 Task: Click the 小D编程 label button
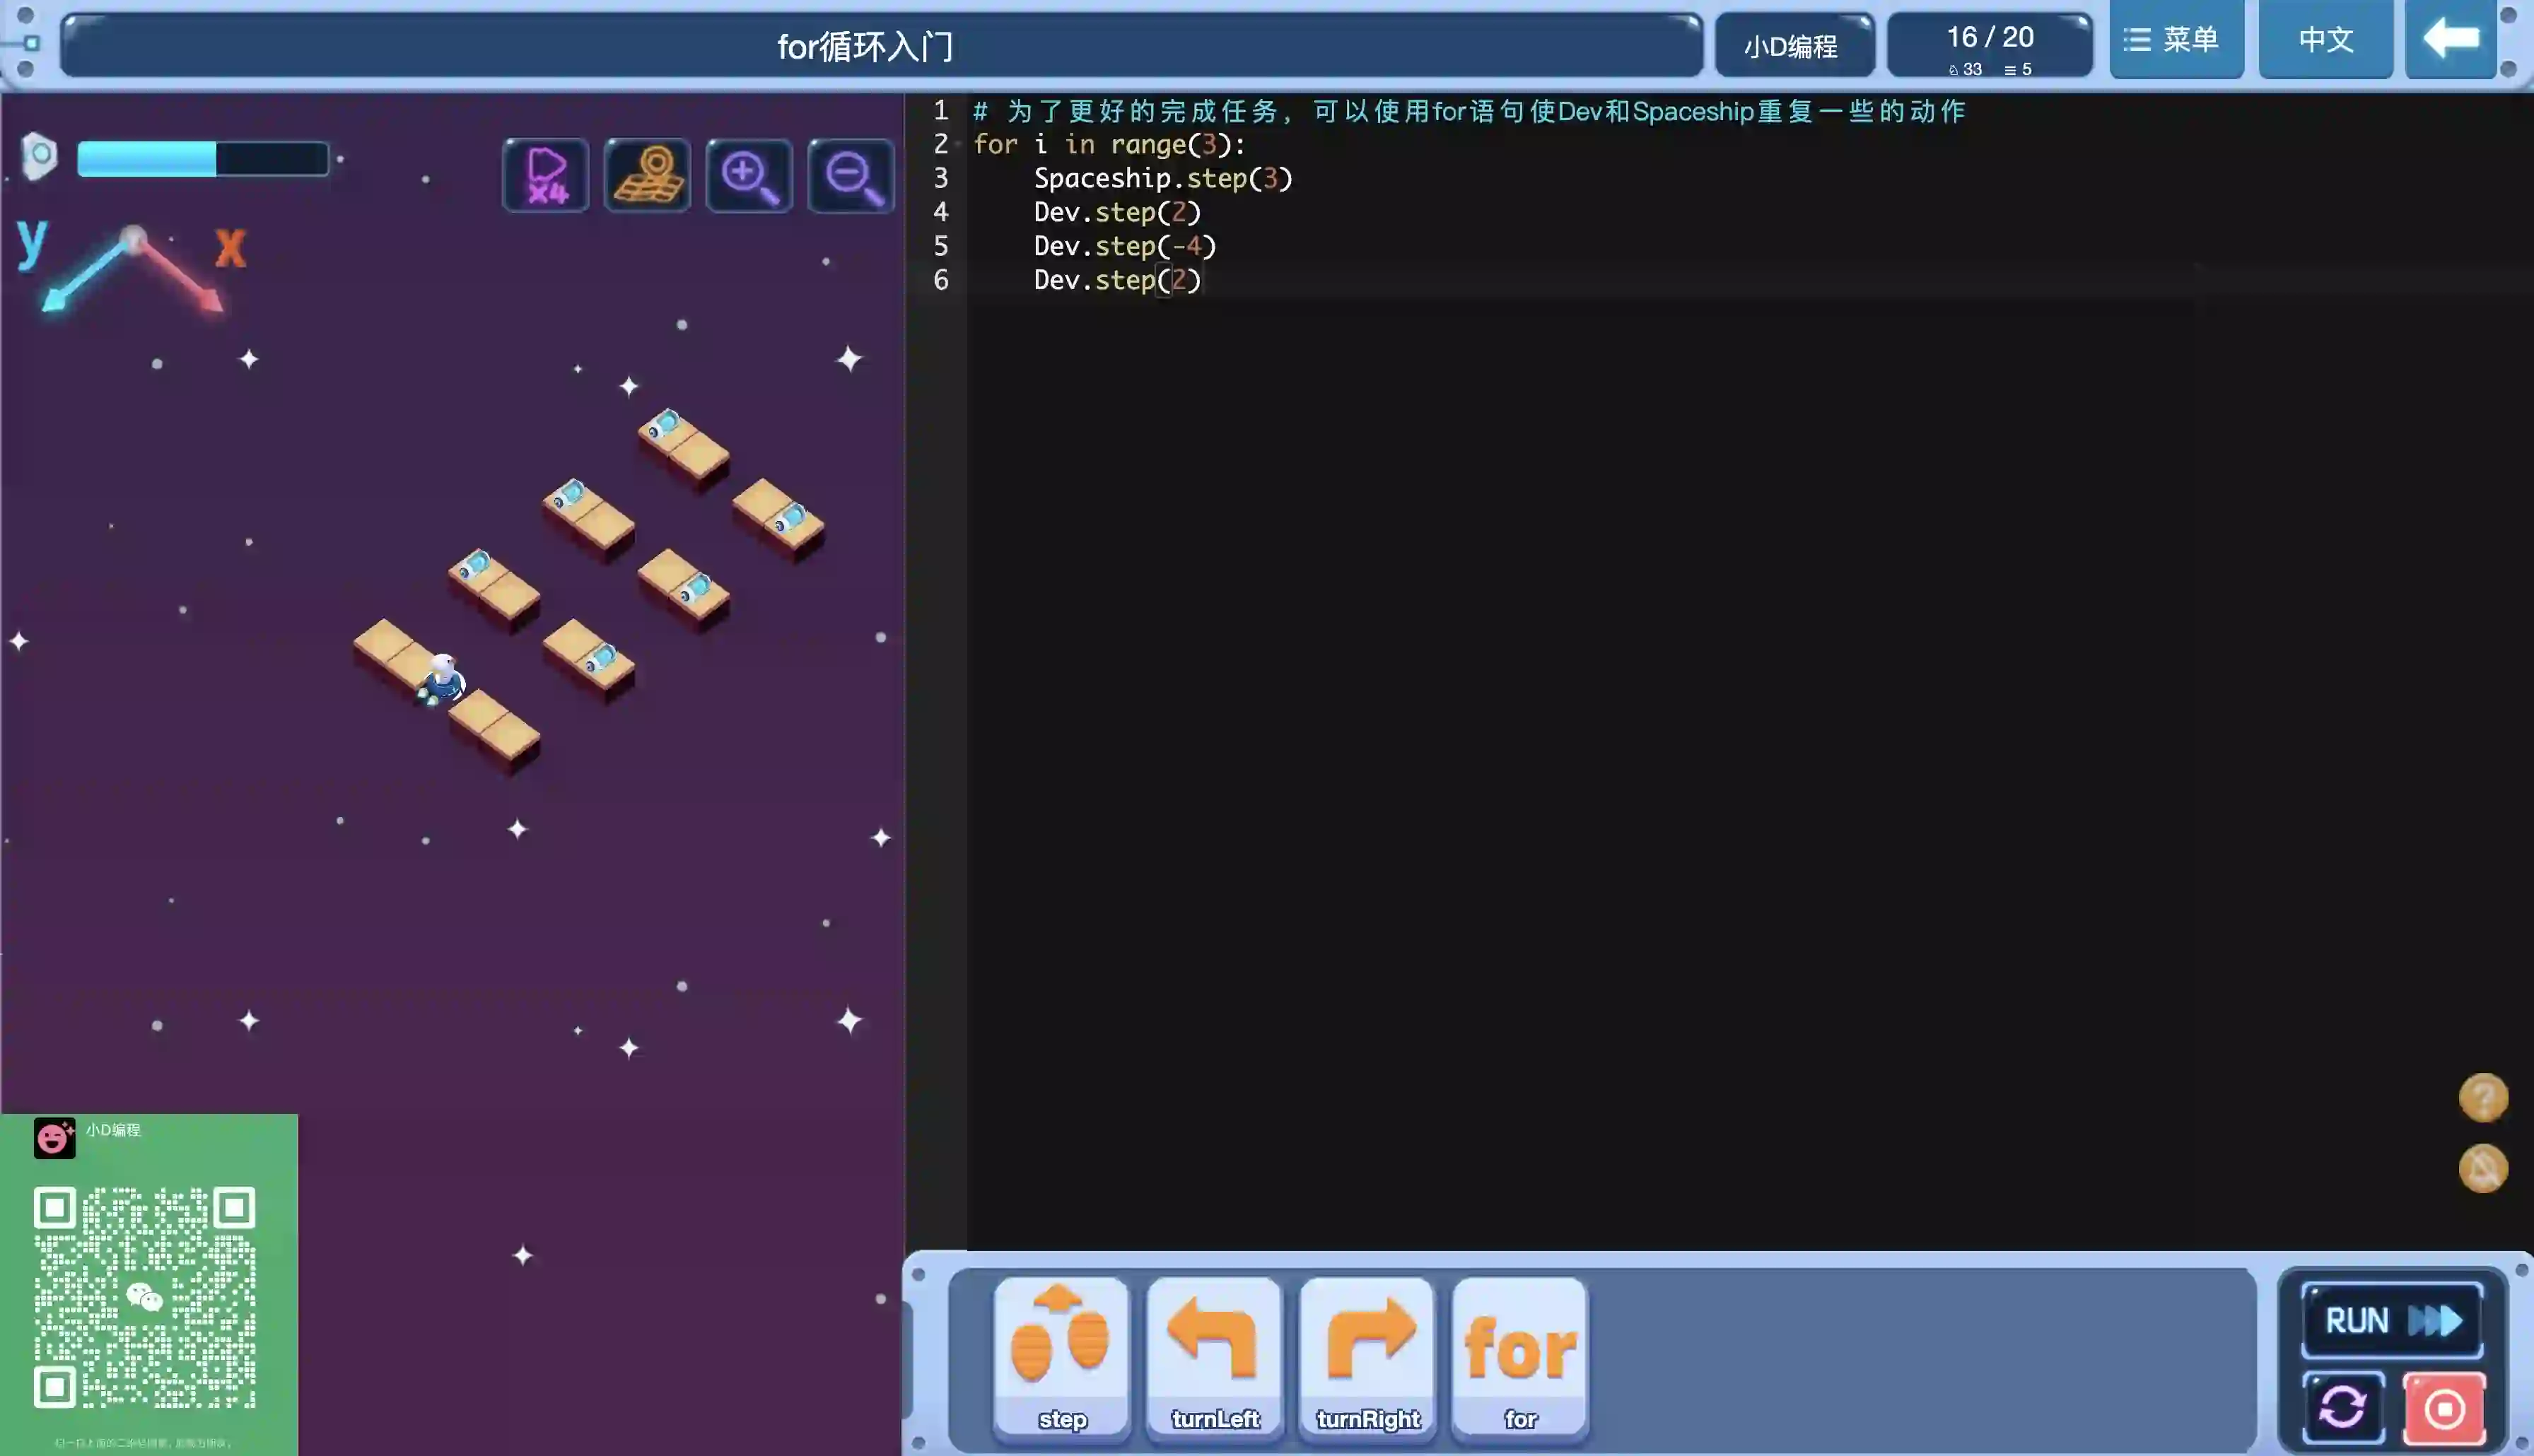[x=1793, y=46]
